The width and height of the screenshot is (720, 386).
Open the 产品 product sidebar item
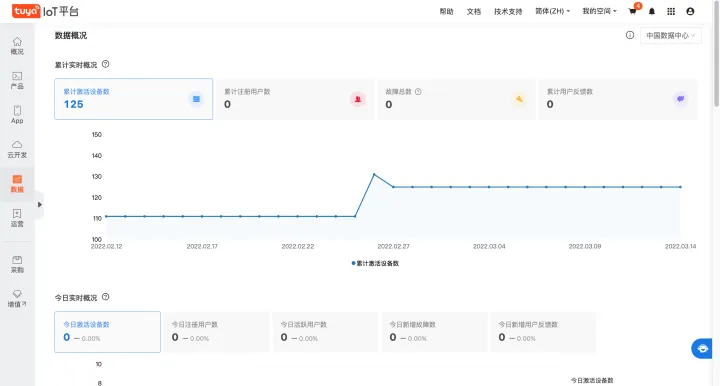click(x=17, y=80)
